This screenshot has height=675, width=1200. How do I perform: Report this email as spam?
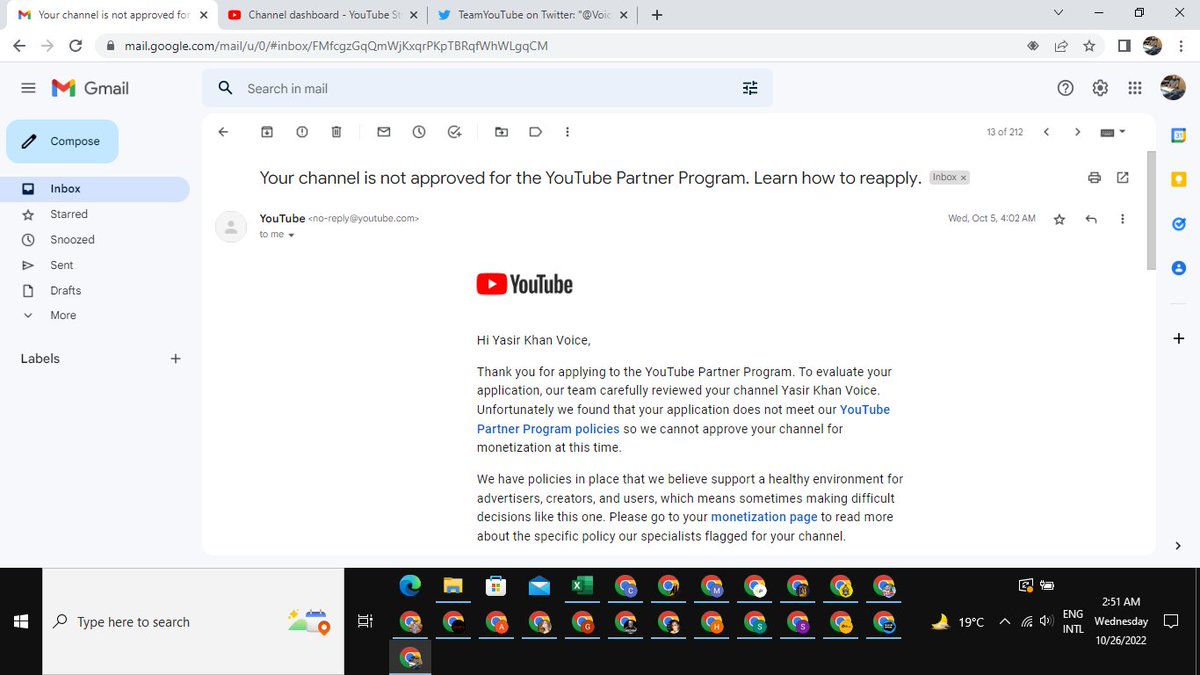point(302,132)
